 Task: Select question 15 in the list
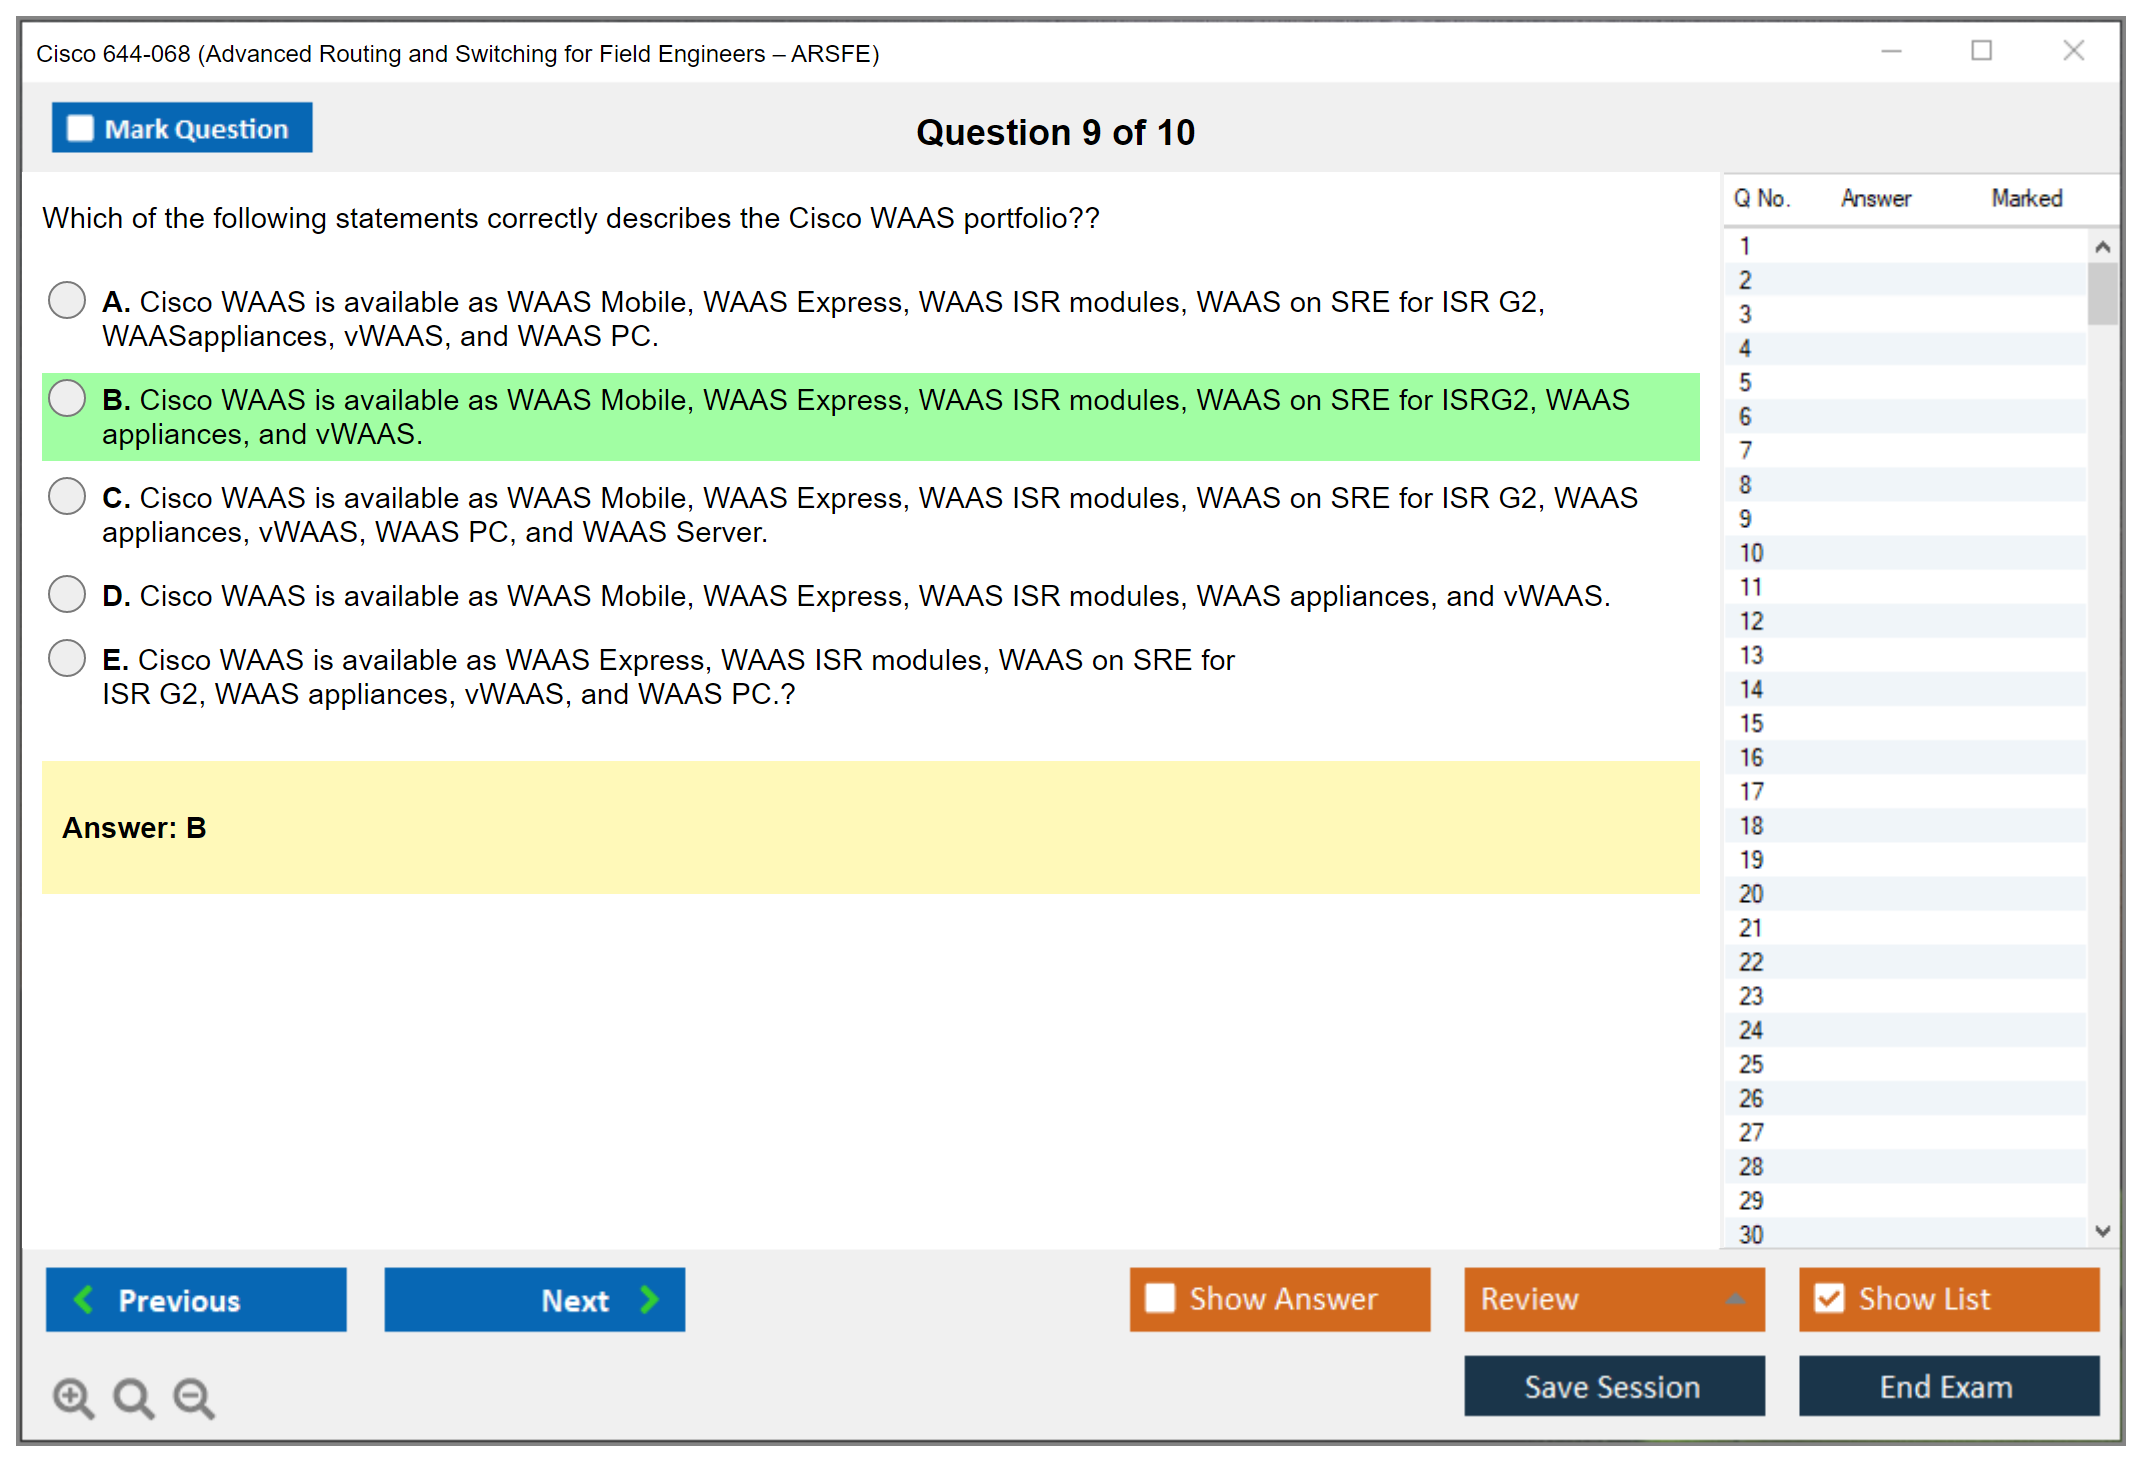pos(1751,723)
